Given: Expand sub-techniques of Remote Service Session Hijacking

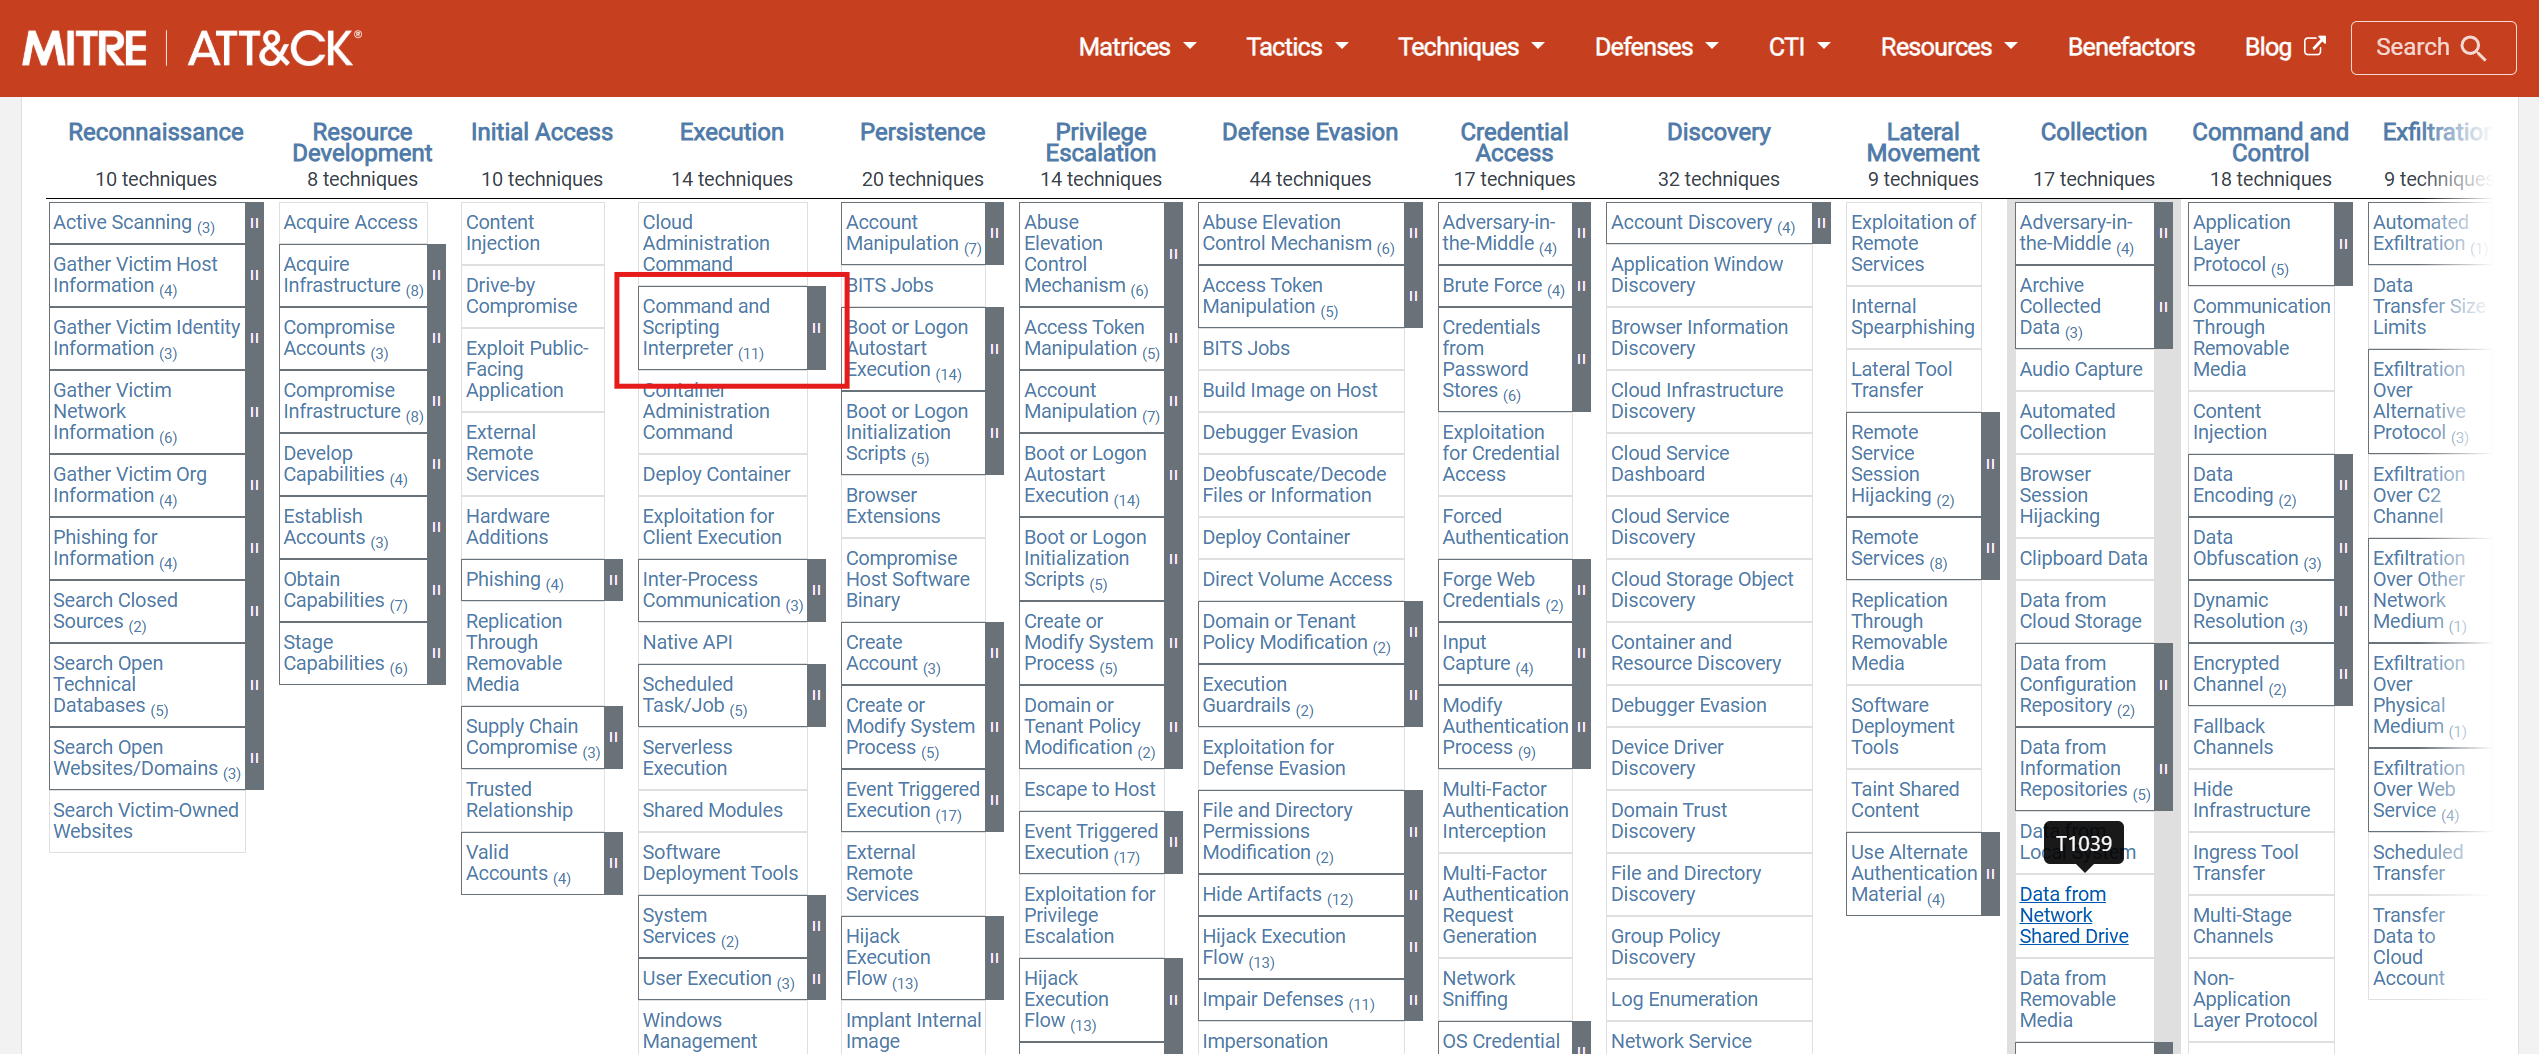Looking at the screenshot, I should 1991,464.
